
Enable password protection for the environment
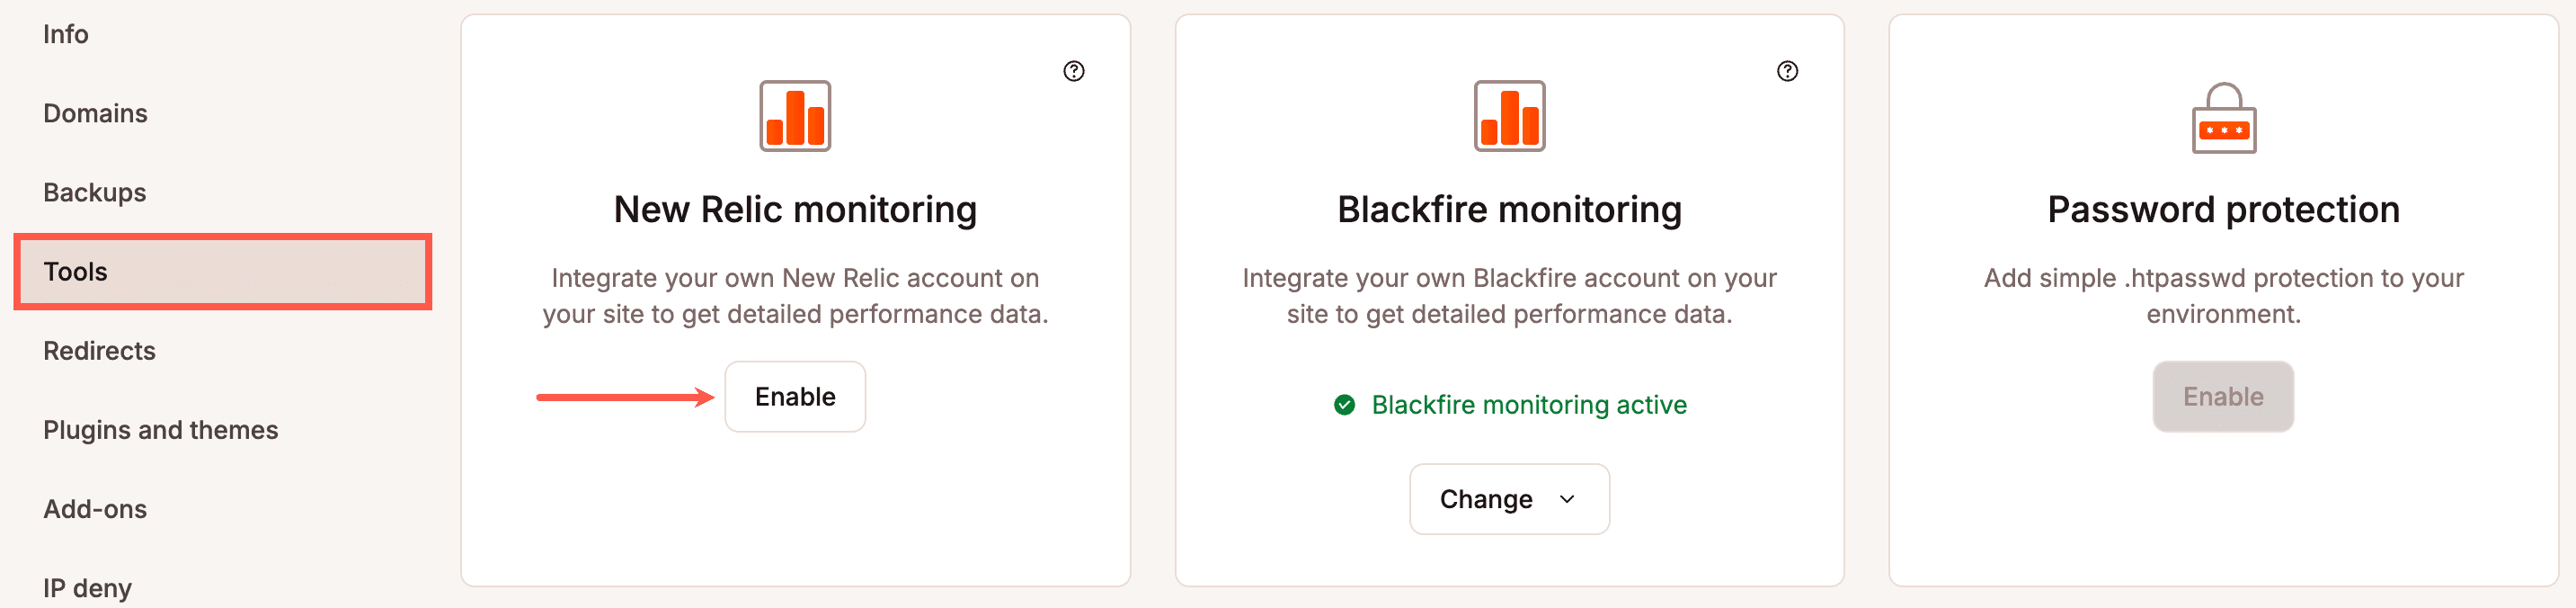pyautogui.click(x=2222, y=396)
